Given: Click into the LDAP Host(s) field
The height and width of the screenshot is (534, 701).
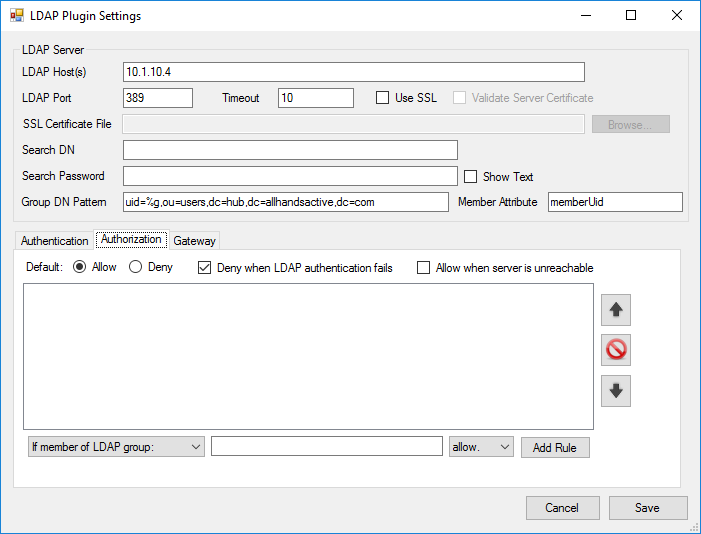Looking at the screenshot, I should click(353, 72).
